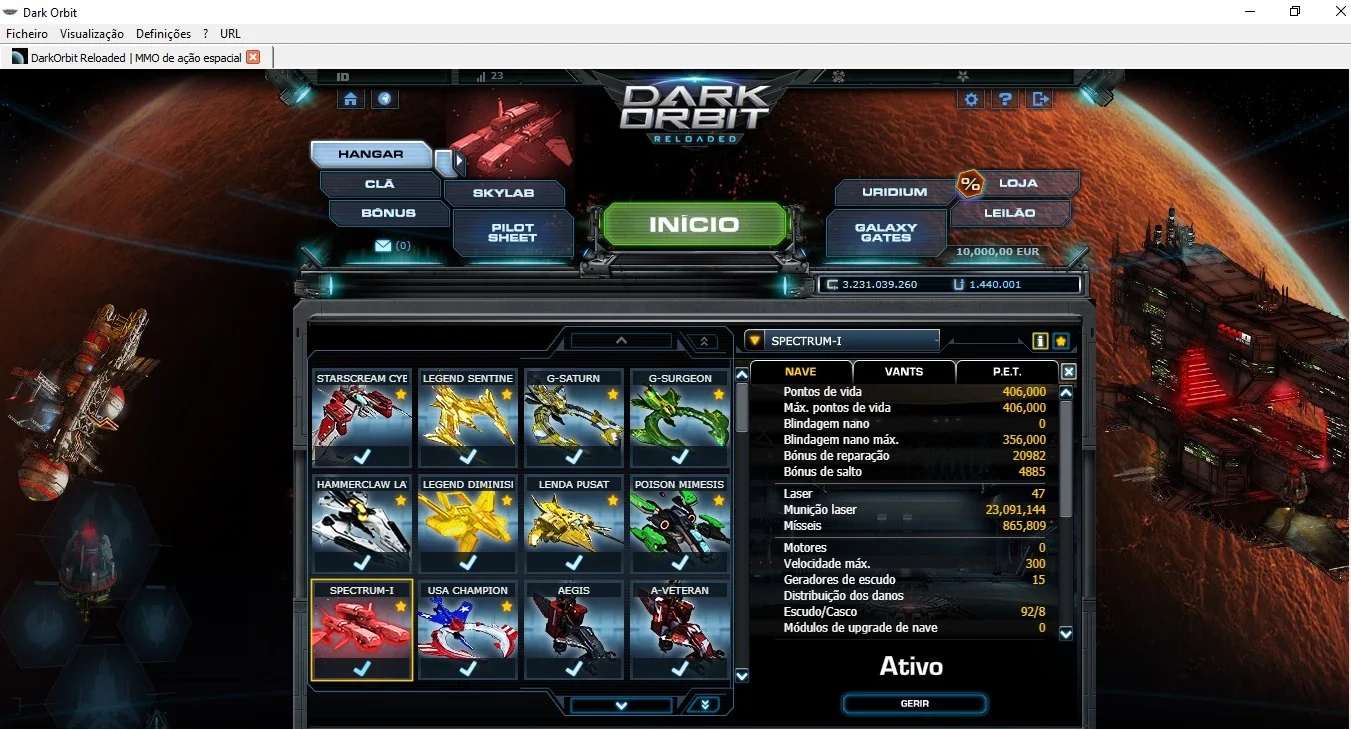Click the Uridium currency icon
This screenshot has width=1351, height=730.
click(959, 285)
